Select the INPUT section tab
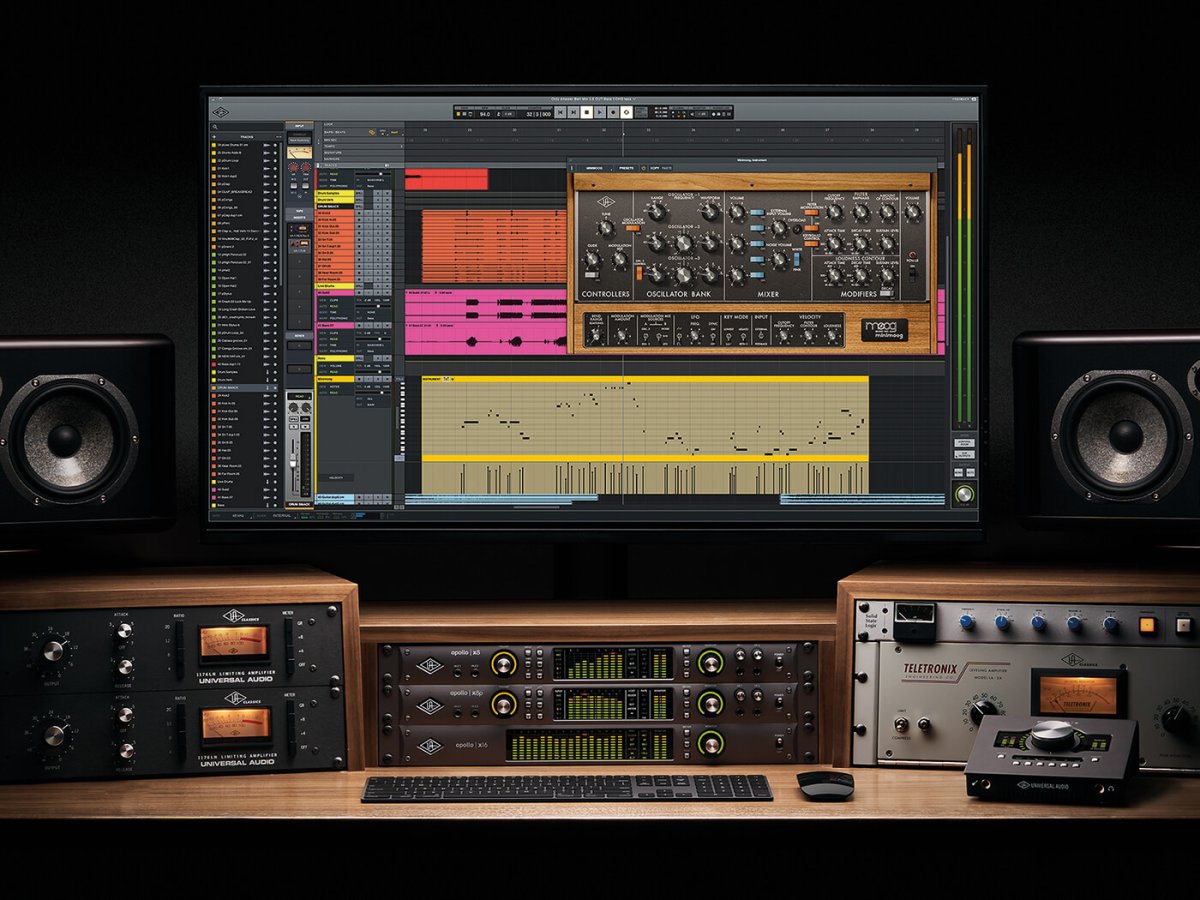This screenshot has height=900, width=1200. click(299, 126)
